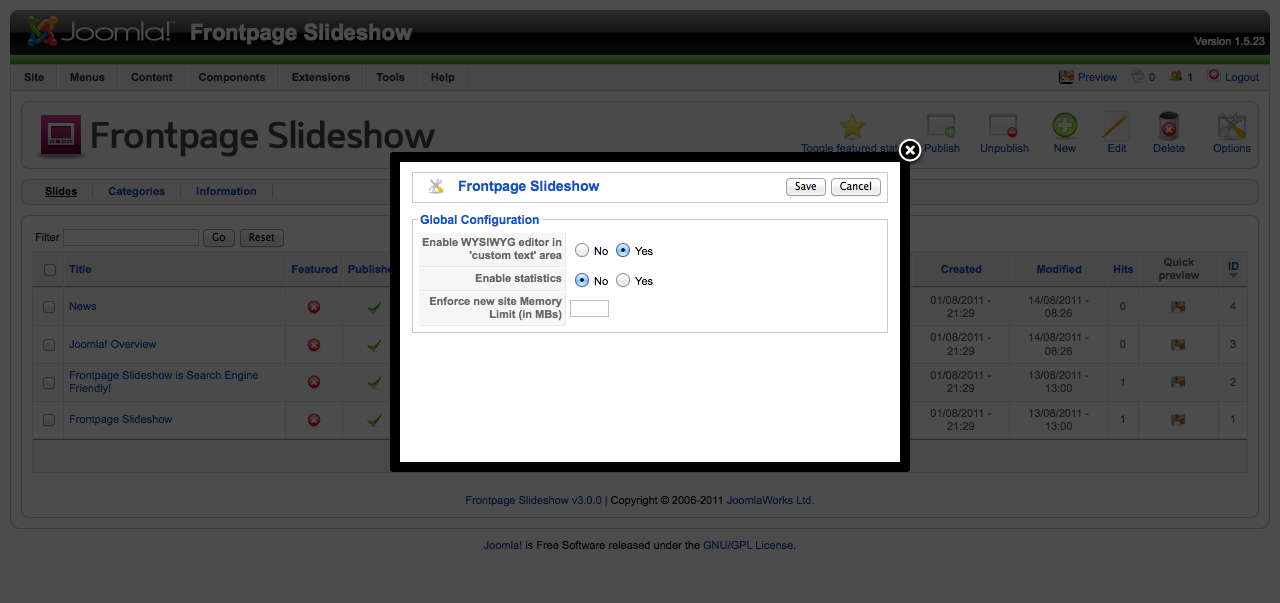This screenshot has height=603, width=1280.
Task: Click the Edit pencil toolbar icon
Action: [1116, 126]
